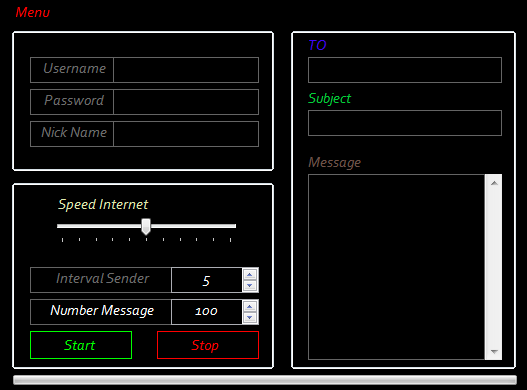Click inside the Message text area
527x390 pixels.
pyautogui.click(x=396, y=267)
